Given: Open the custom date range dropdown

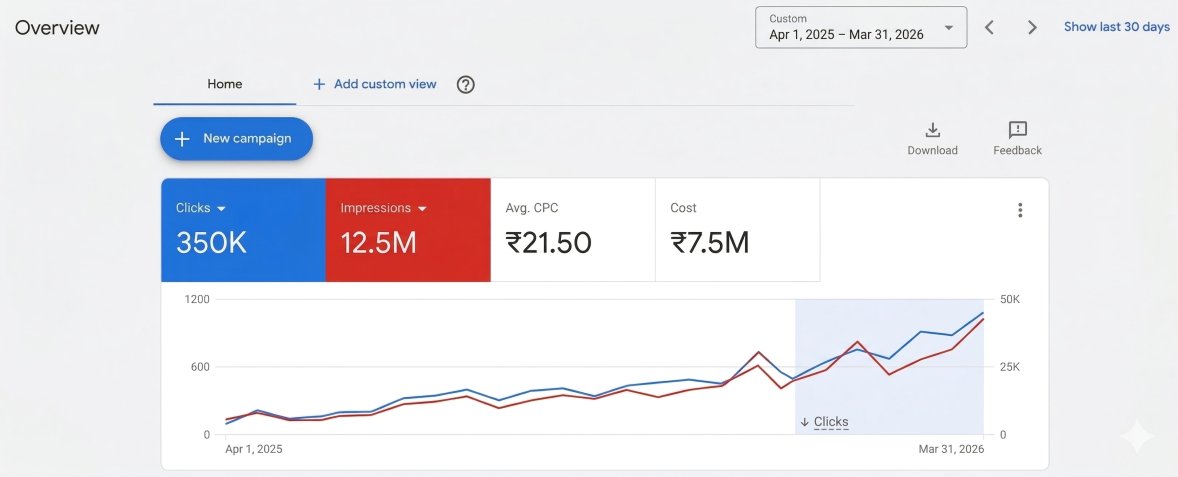Looking at the screenshot, I should pos(861,27).
